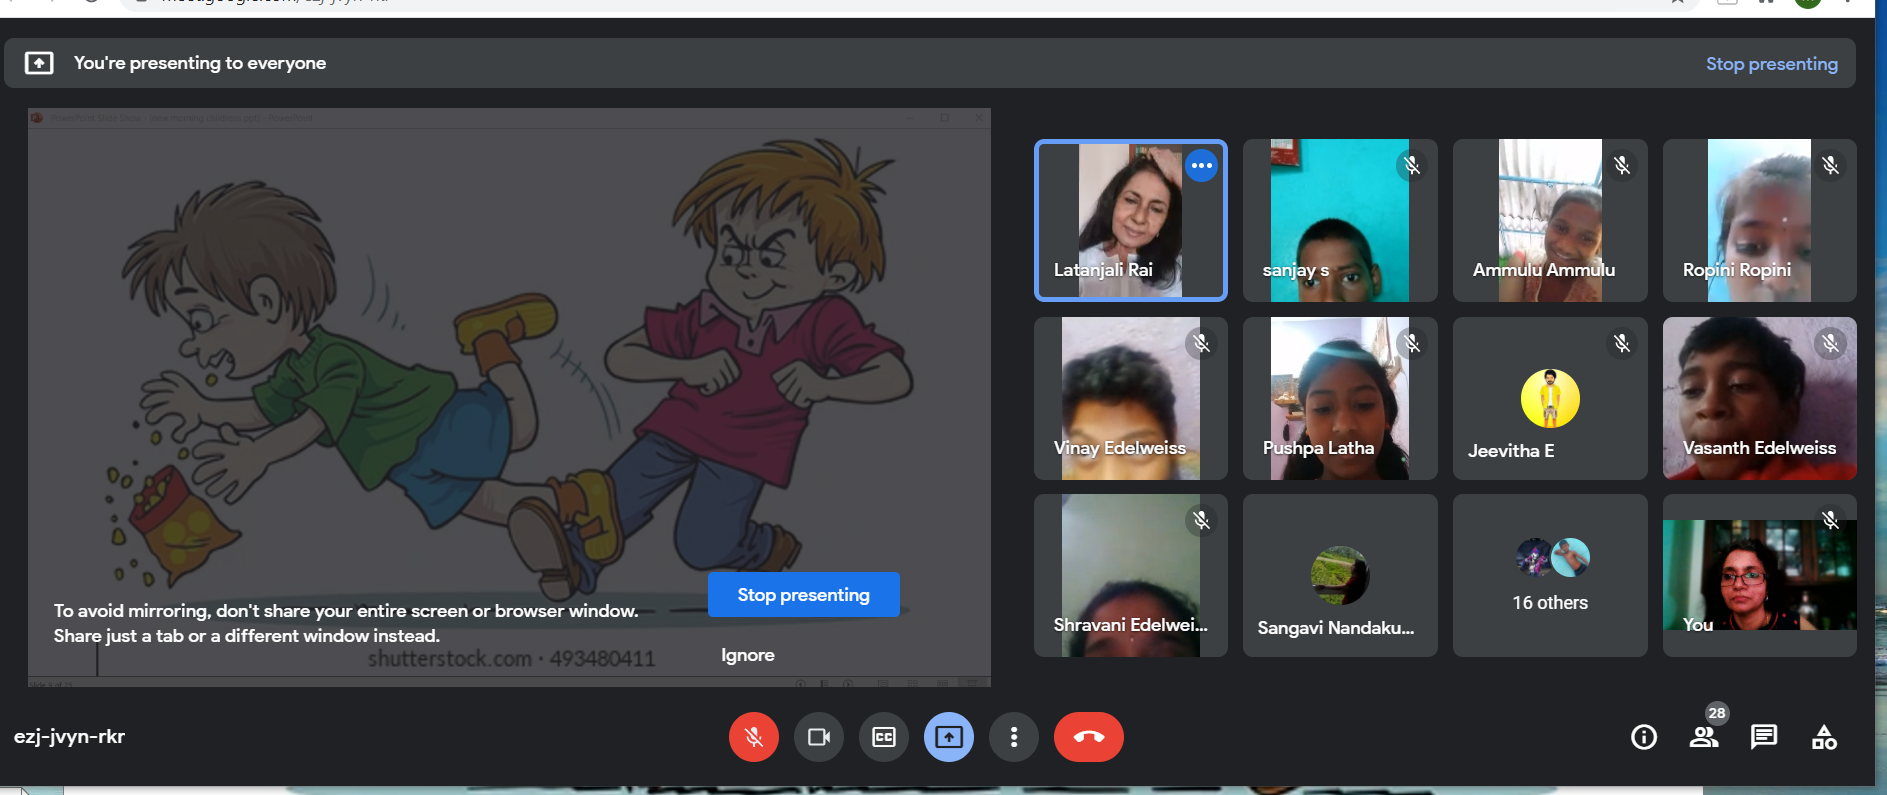Click muted mic icon on Vinay Edelweiss tile
The height and width of the screenshot is (795, 1887).
pyautogui.click(x=1201, y=343)
